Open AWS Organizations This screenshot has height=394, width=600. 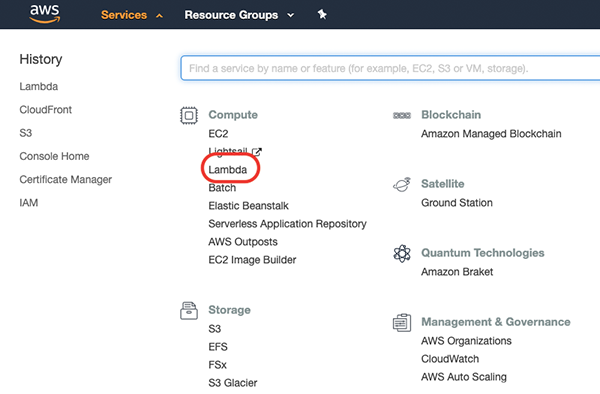[466, 341]
